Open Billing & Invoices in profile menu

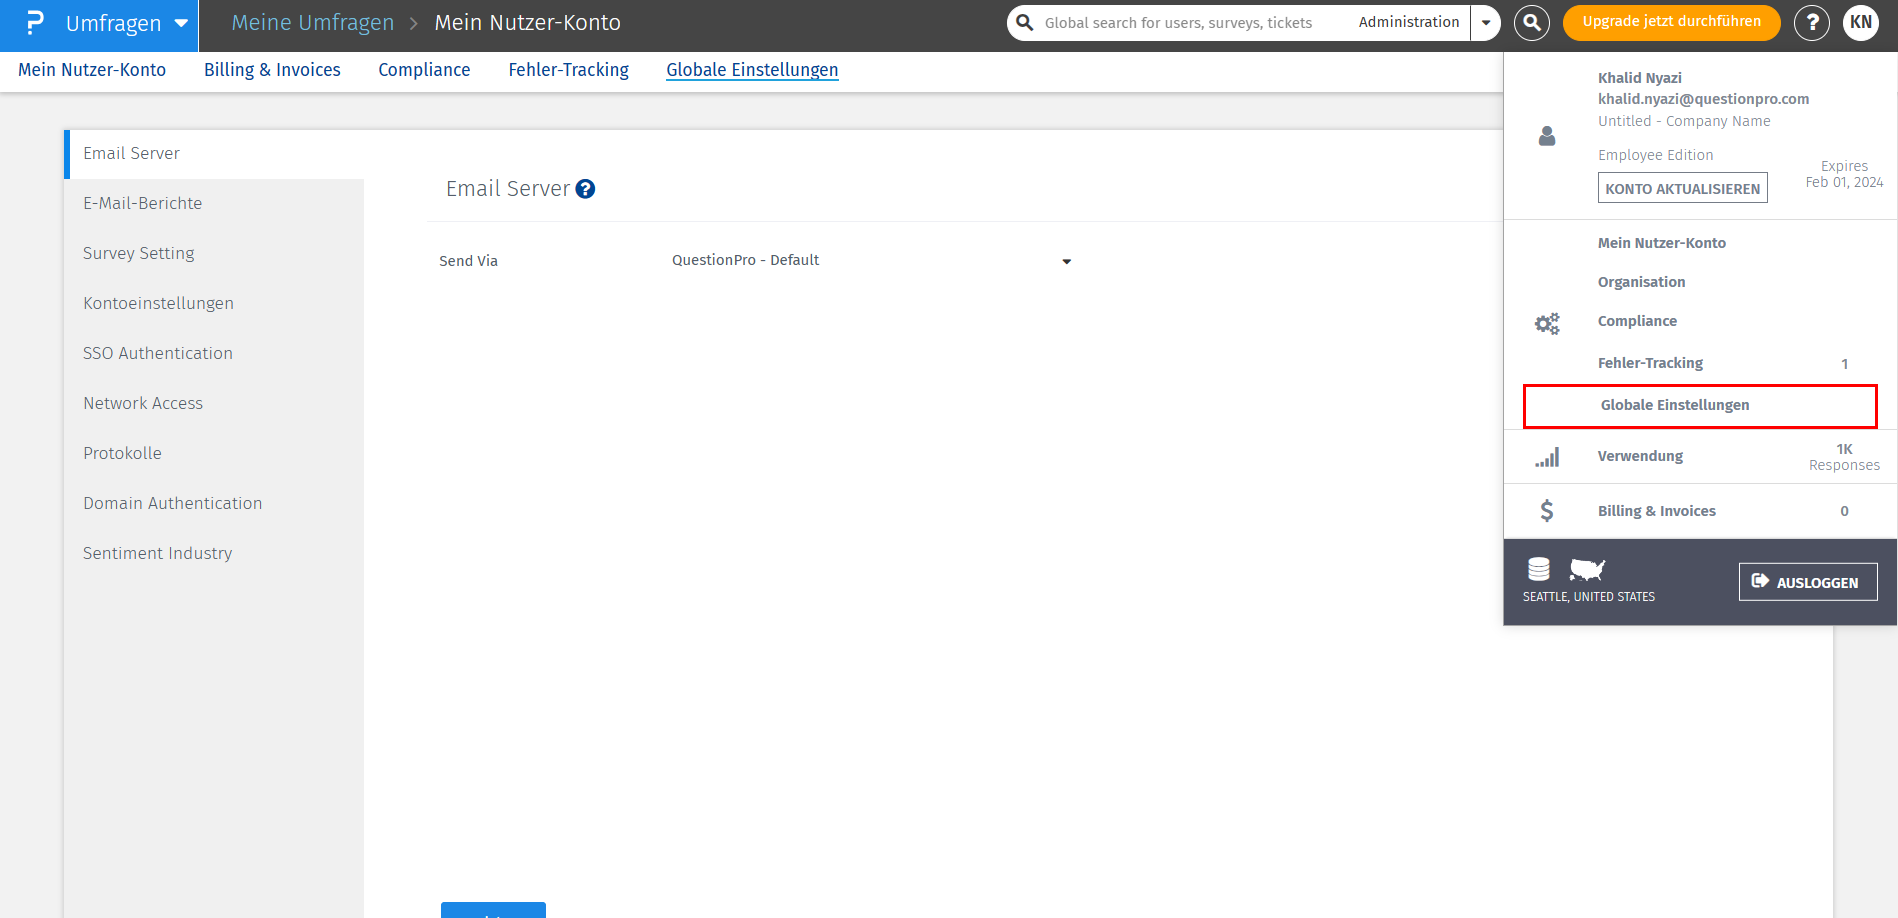pyautogui.click(x=1656, y=511)
